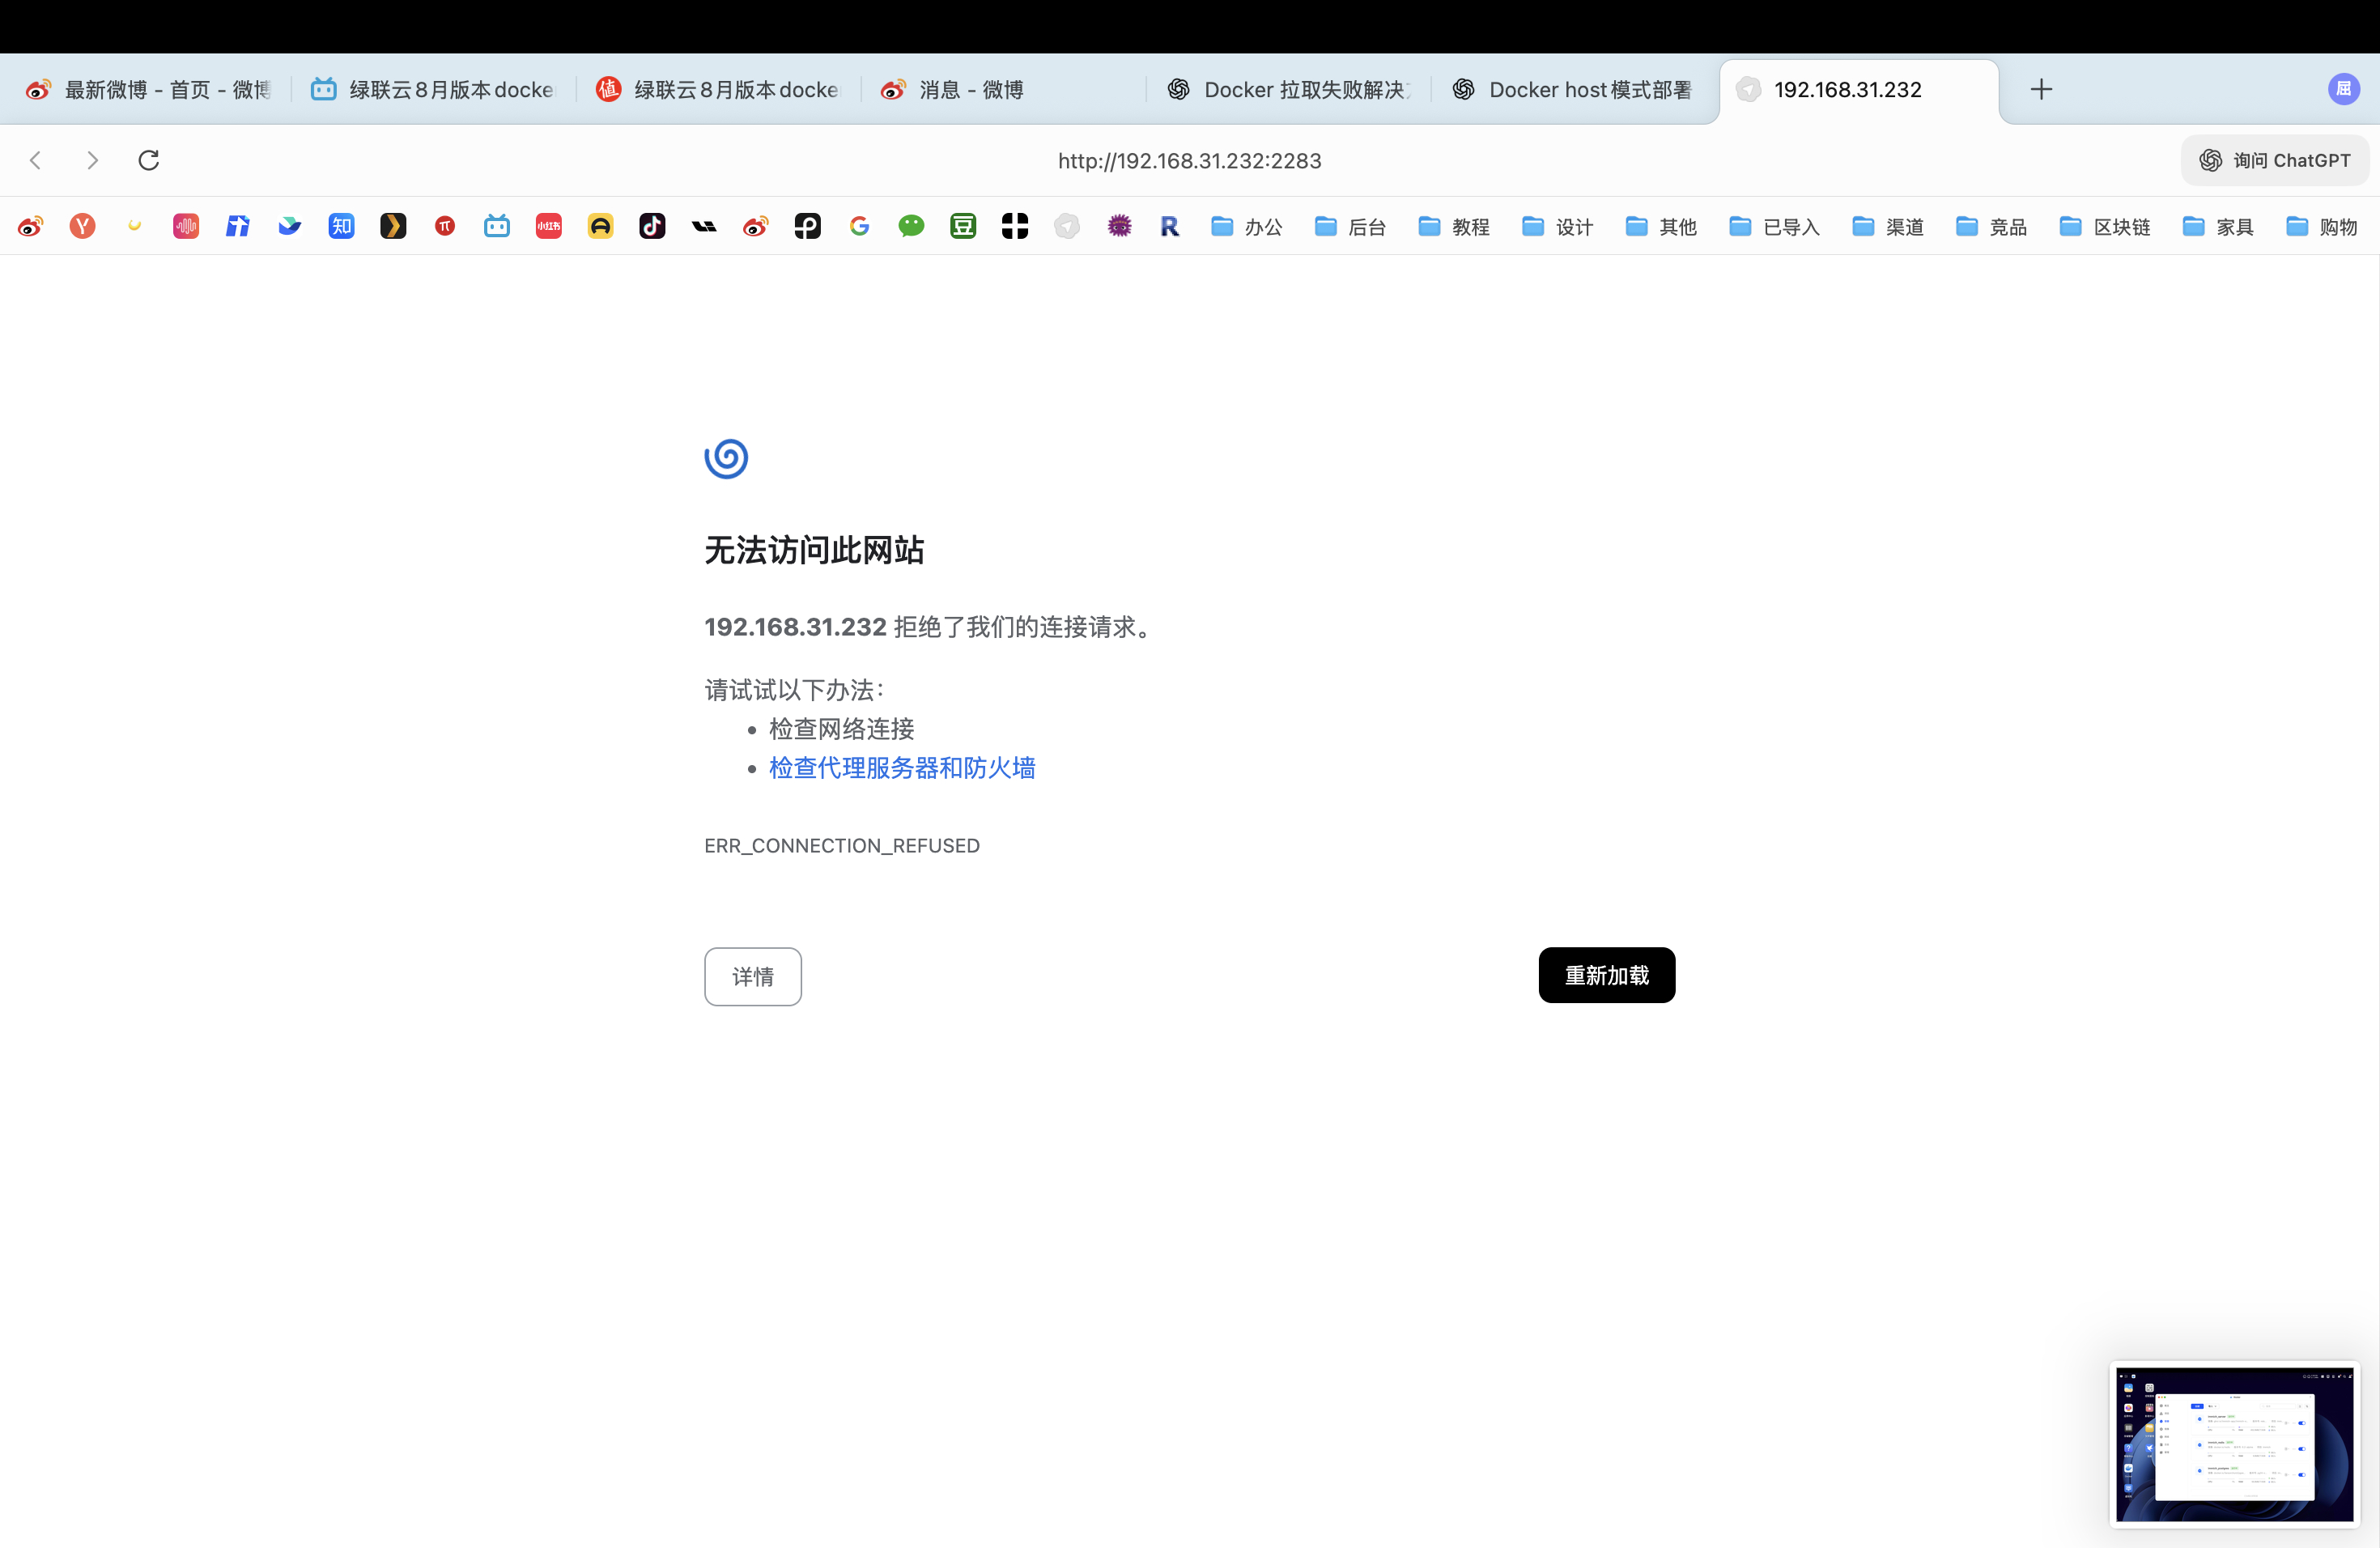Open the Bilibili bookmark icon

497,226
